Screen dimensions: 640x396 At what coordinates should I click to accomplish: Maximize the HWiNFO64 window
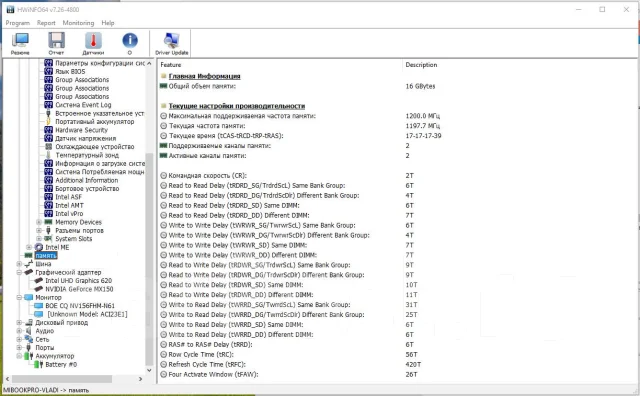coord(602,9)
